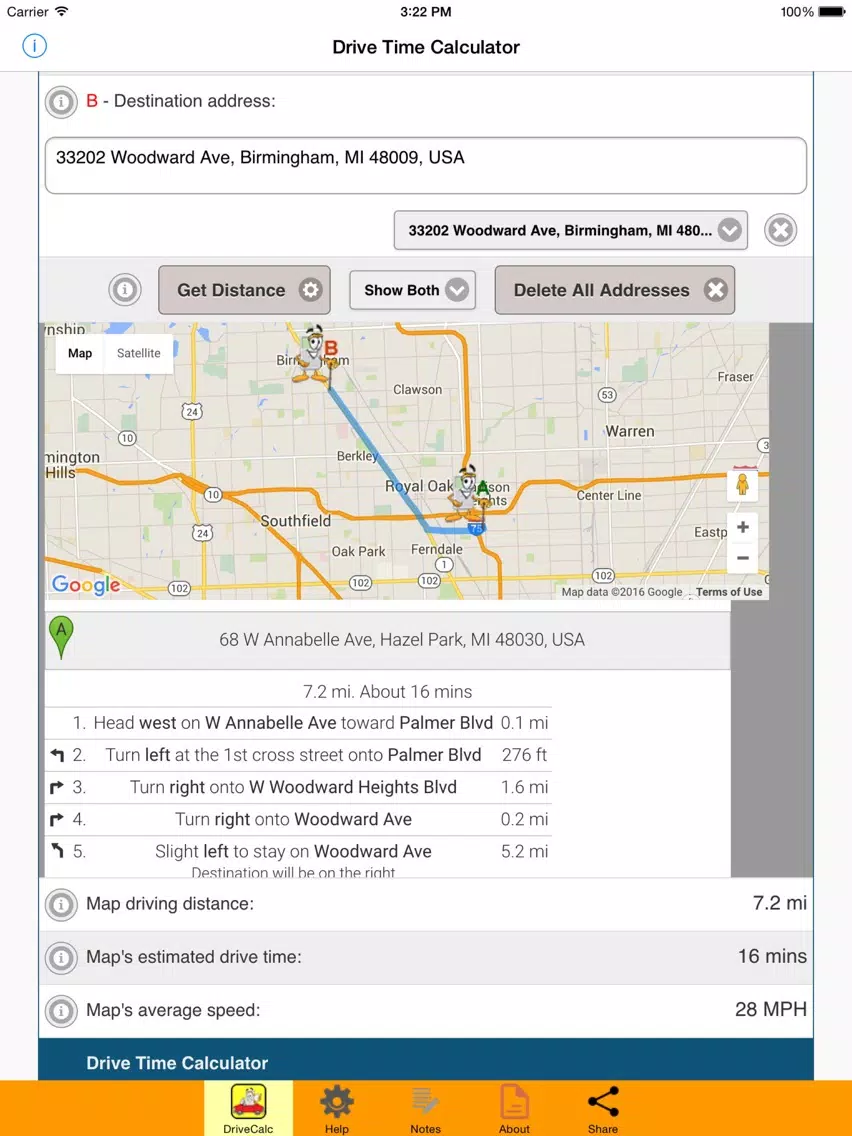Edit the destination address input field
This screenshot has width=852, height=1136.
click(x=425, y=165)
